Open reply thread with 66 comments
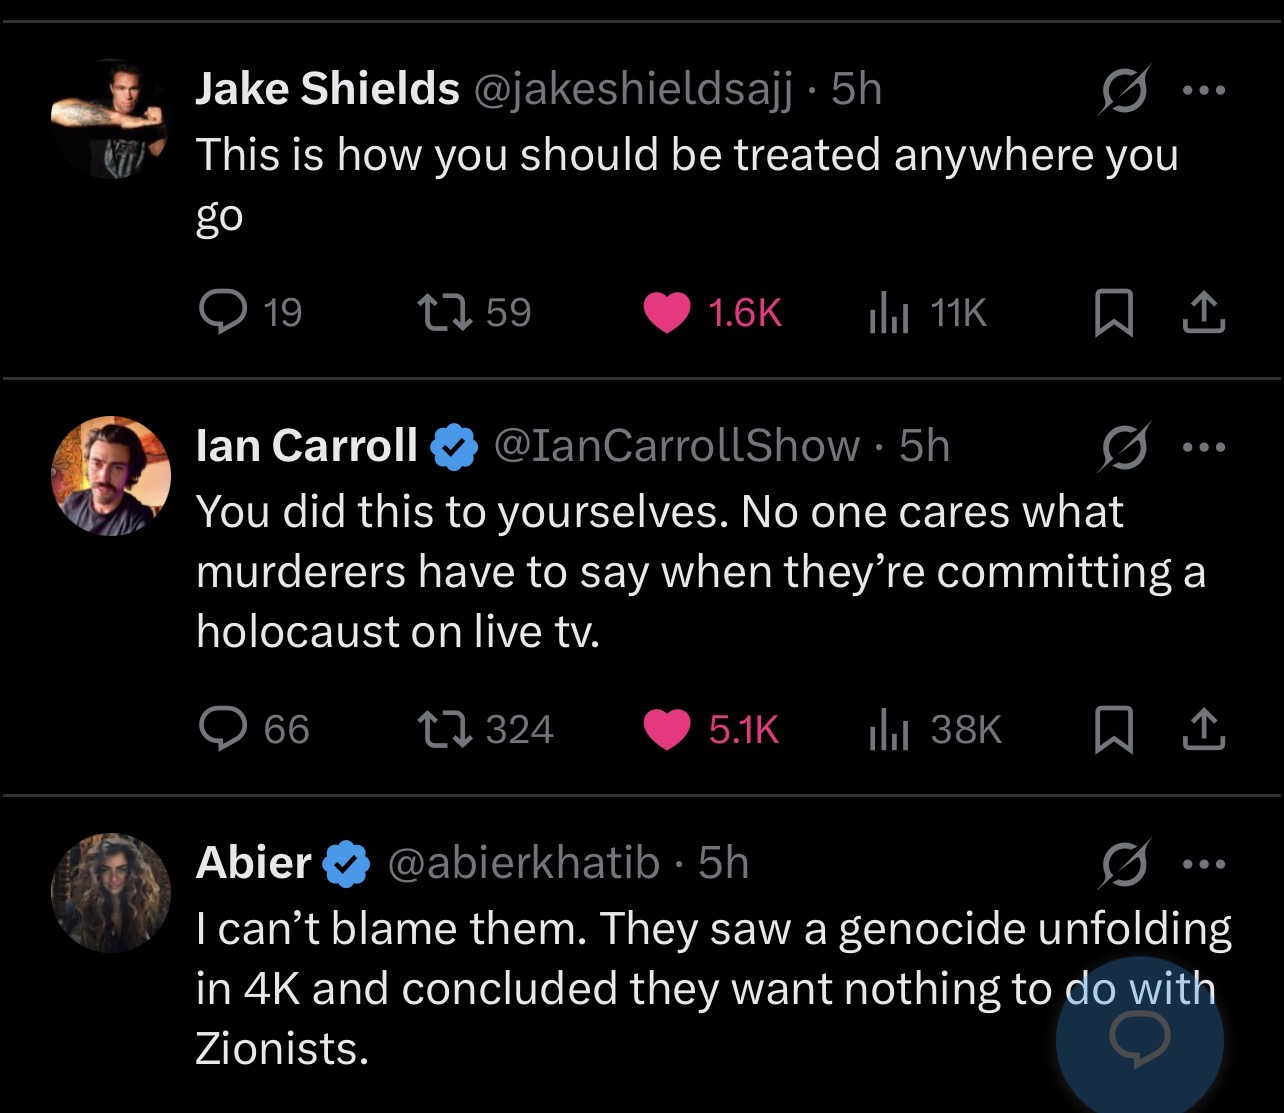This screenshot has height=1113, width=1284. click(x=254, y=729)
